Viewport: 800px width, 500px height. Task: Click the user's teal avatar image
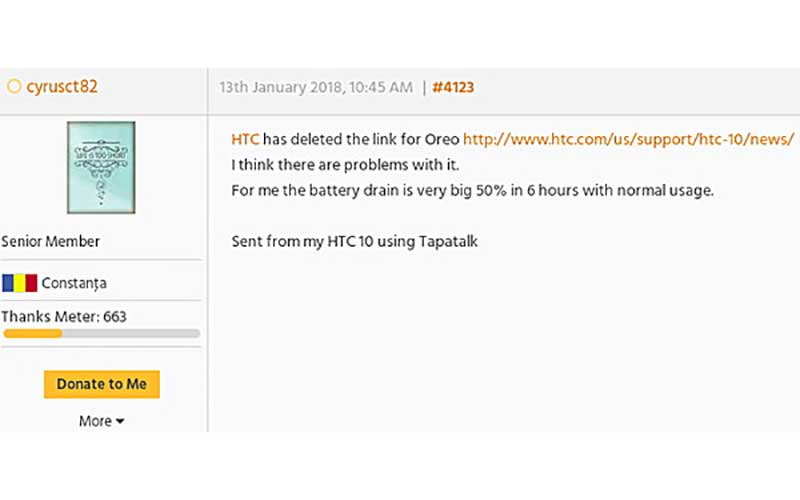101,166
